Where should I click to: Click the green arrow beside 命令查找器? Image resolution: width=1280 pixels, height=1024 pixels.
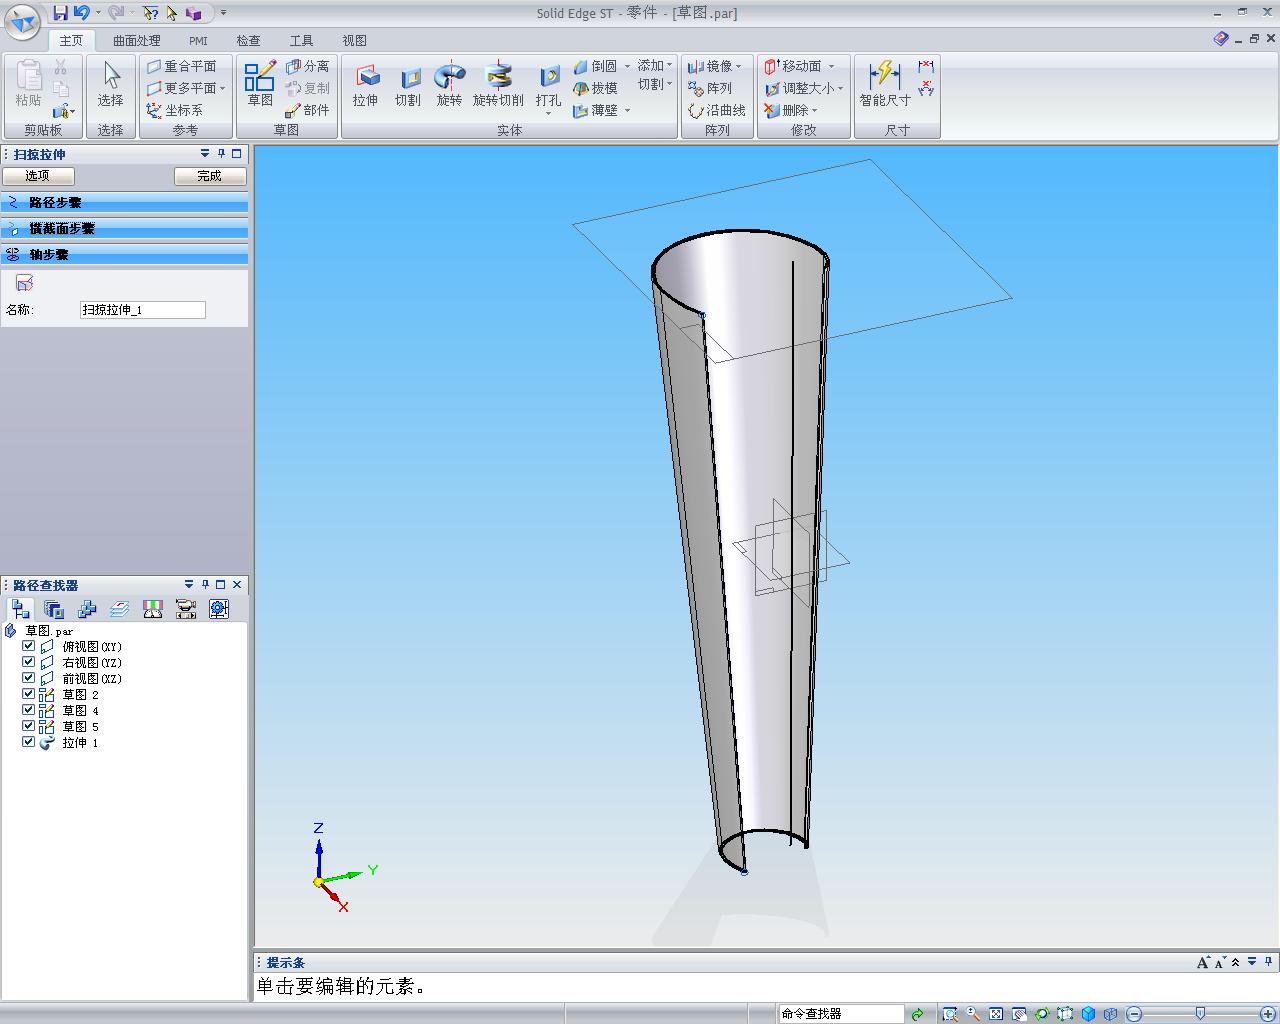point(917,1014)
